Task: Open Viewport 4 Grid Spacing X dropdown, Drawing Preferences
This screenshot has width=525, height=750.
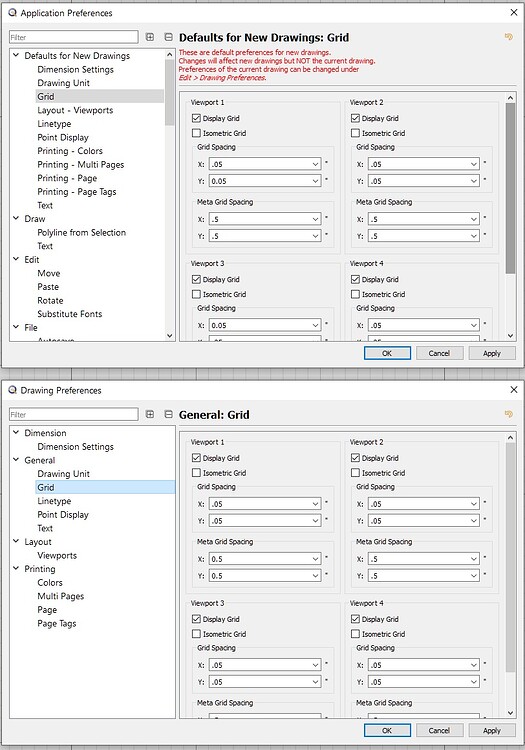Action: pos(474,665)
